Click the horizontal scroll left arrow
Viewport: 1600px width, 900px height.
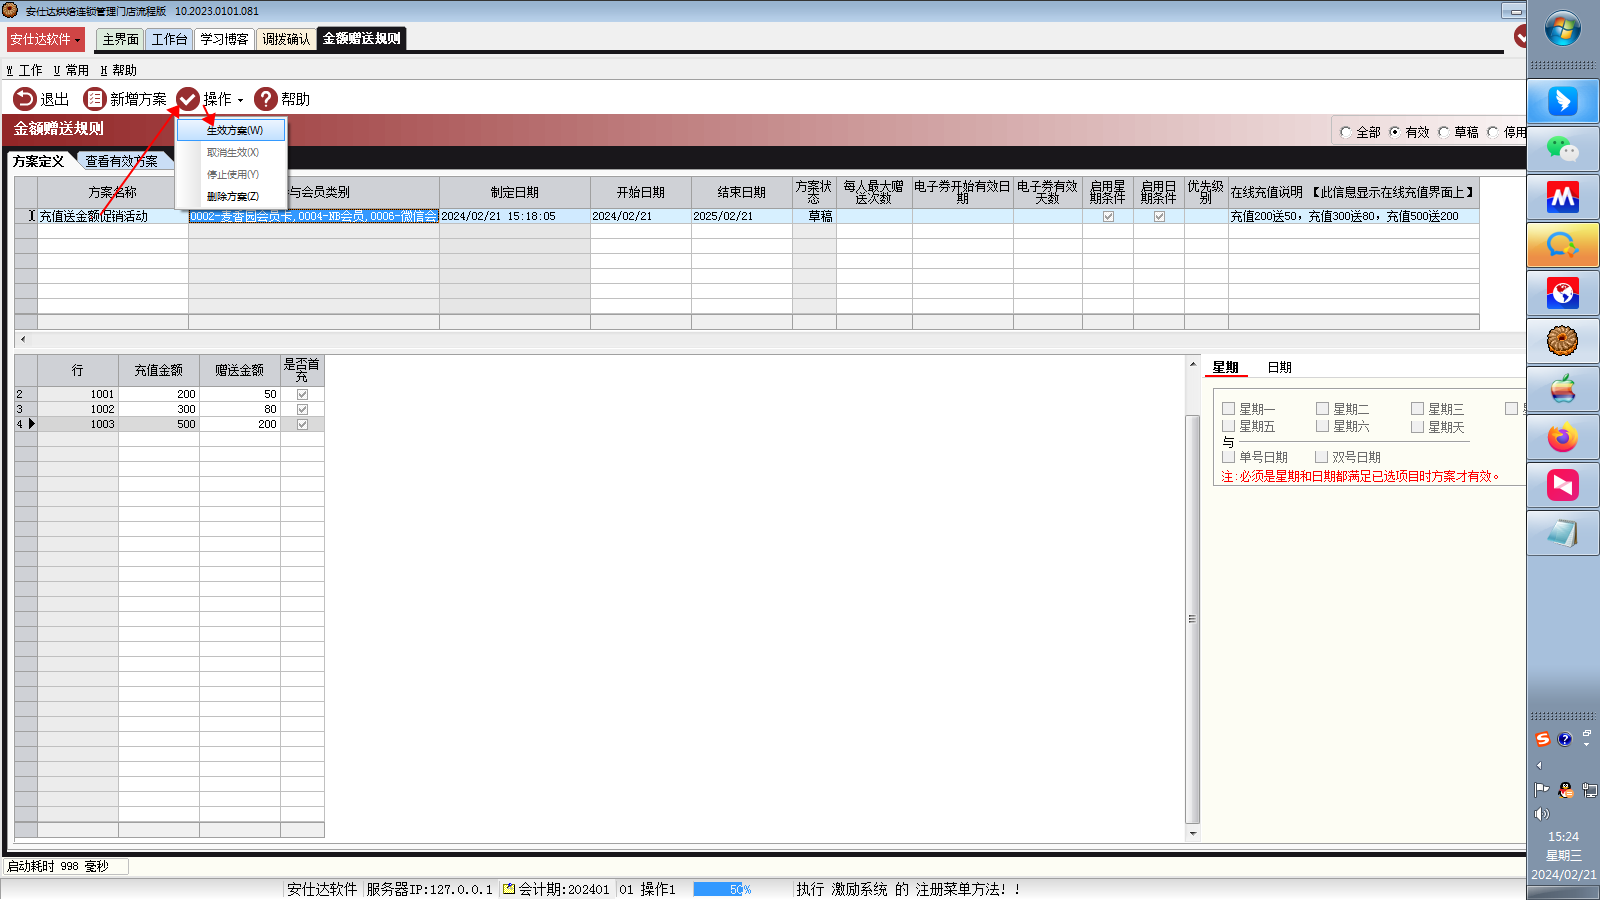pos(23,339)
